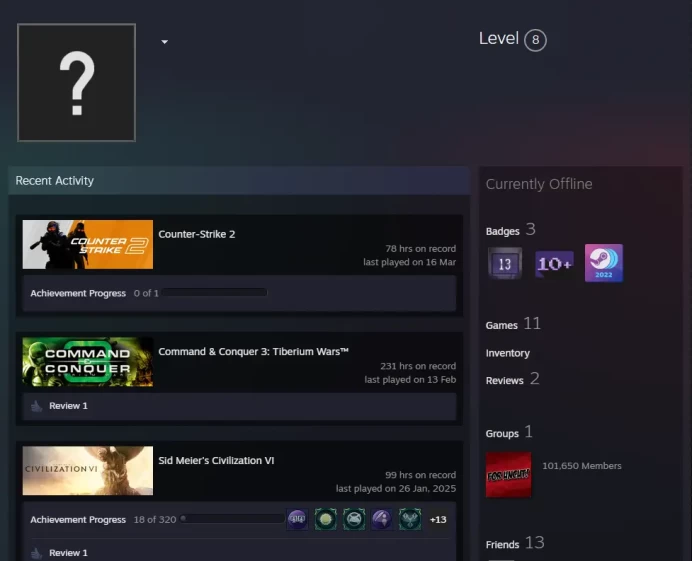Click the third Civilization VI achievement icon
The height and width of the screenshot is (561, 692).
coord(354,519)
